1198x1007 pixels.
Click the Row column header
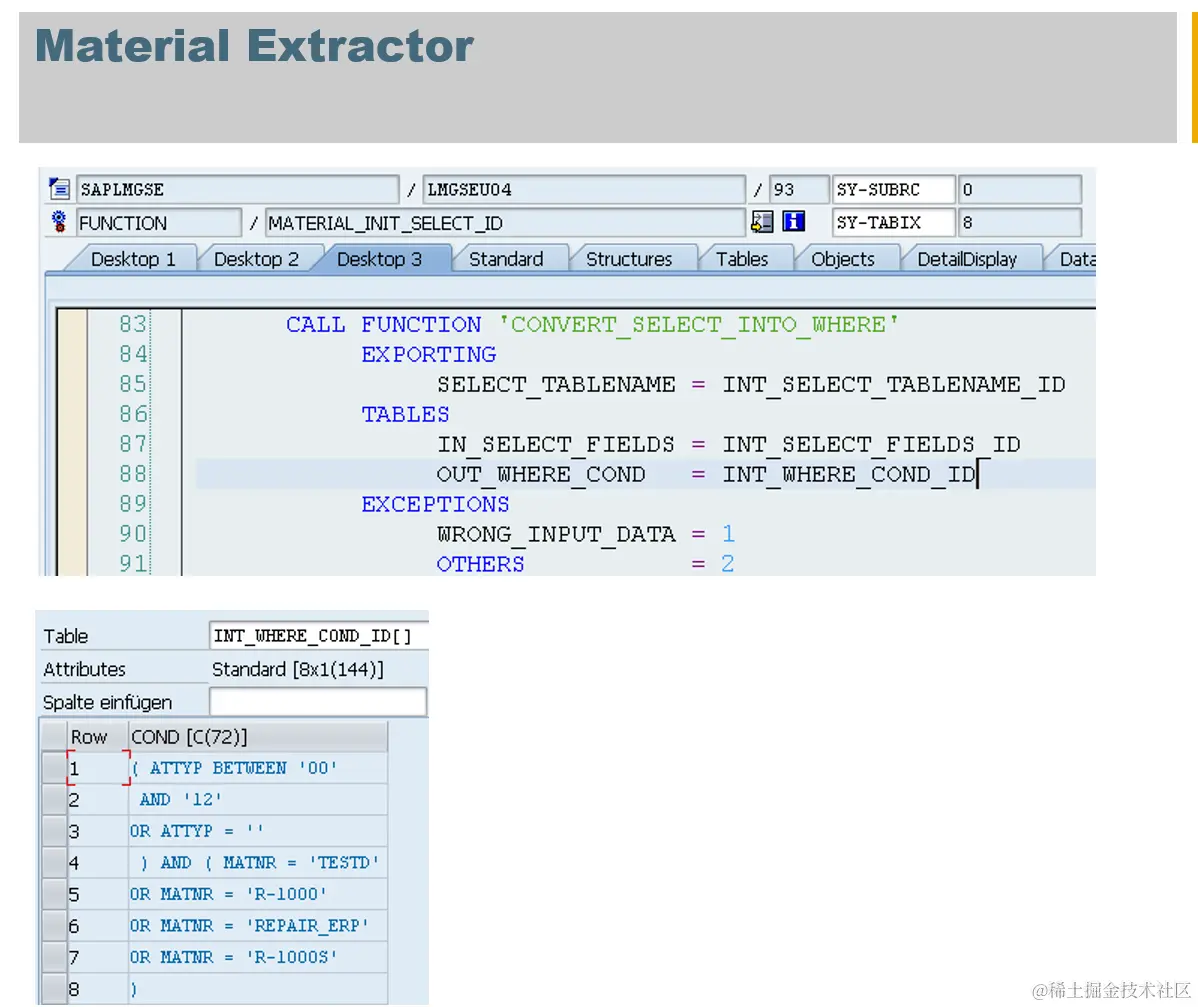(x=97, y=737)
